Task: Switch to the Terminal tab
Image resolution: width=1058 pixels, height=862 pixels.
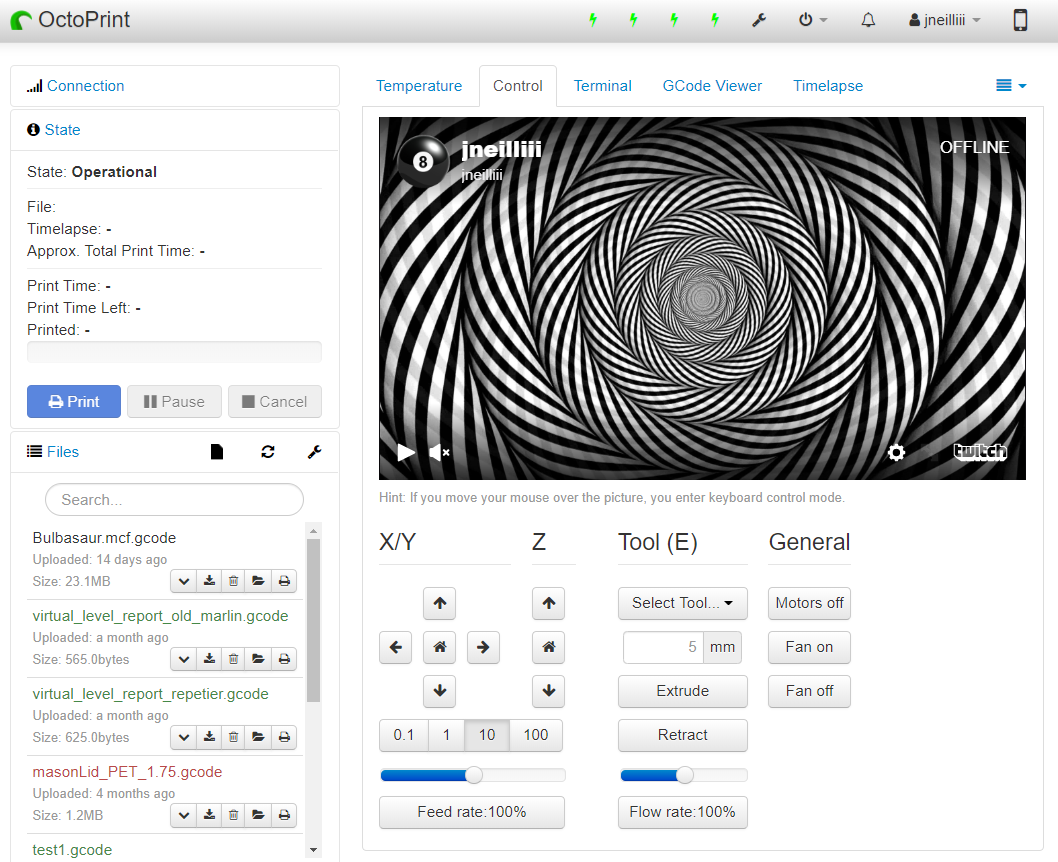Action: pyautogui.click(x=603, y=86)
